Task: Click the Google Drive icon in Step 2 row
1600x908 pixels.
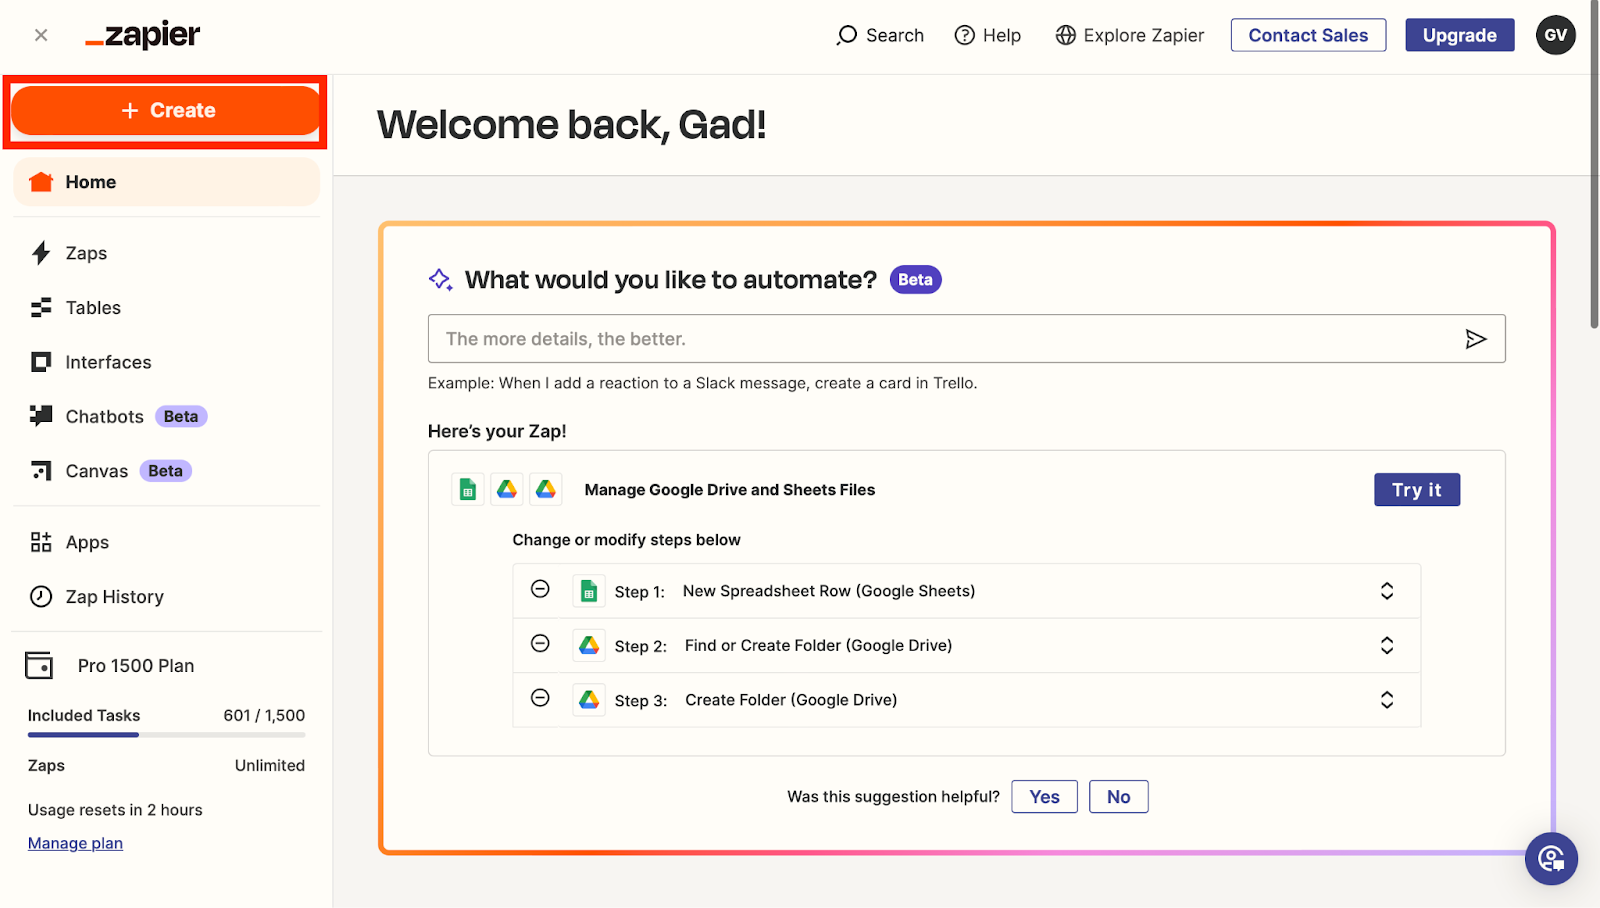Action: point(589,645)
